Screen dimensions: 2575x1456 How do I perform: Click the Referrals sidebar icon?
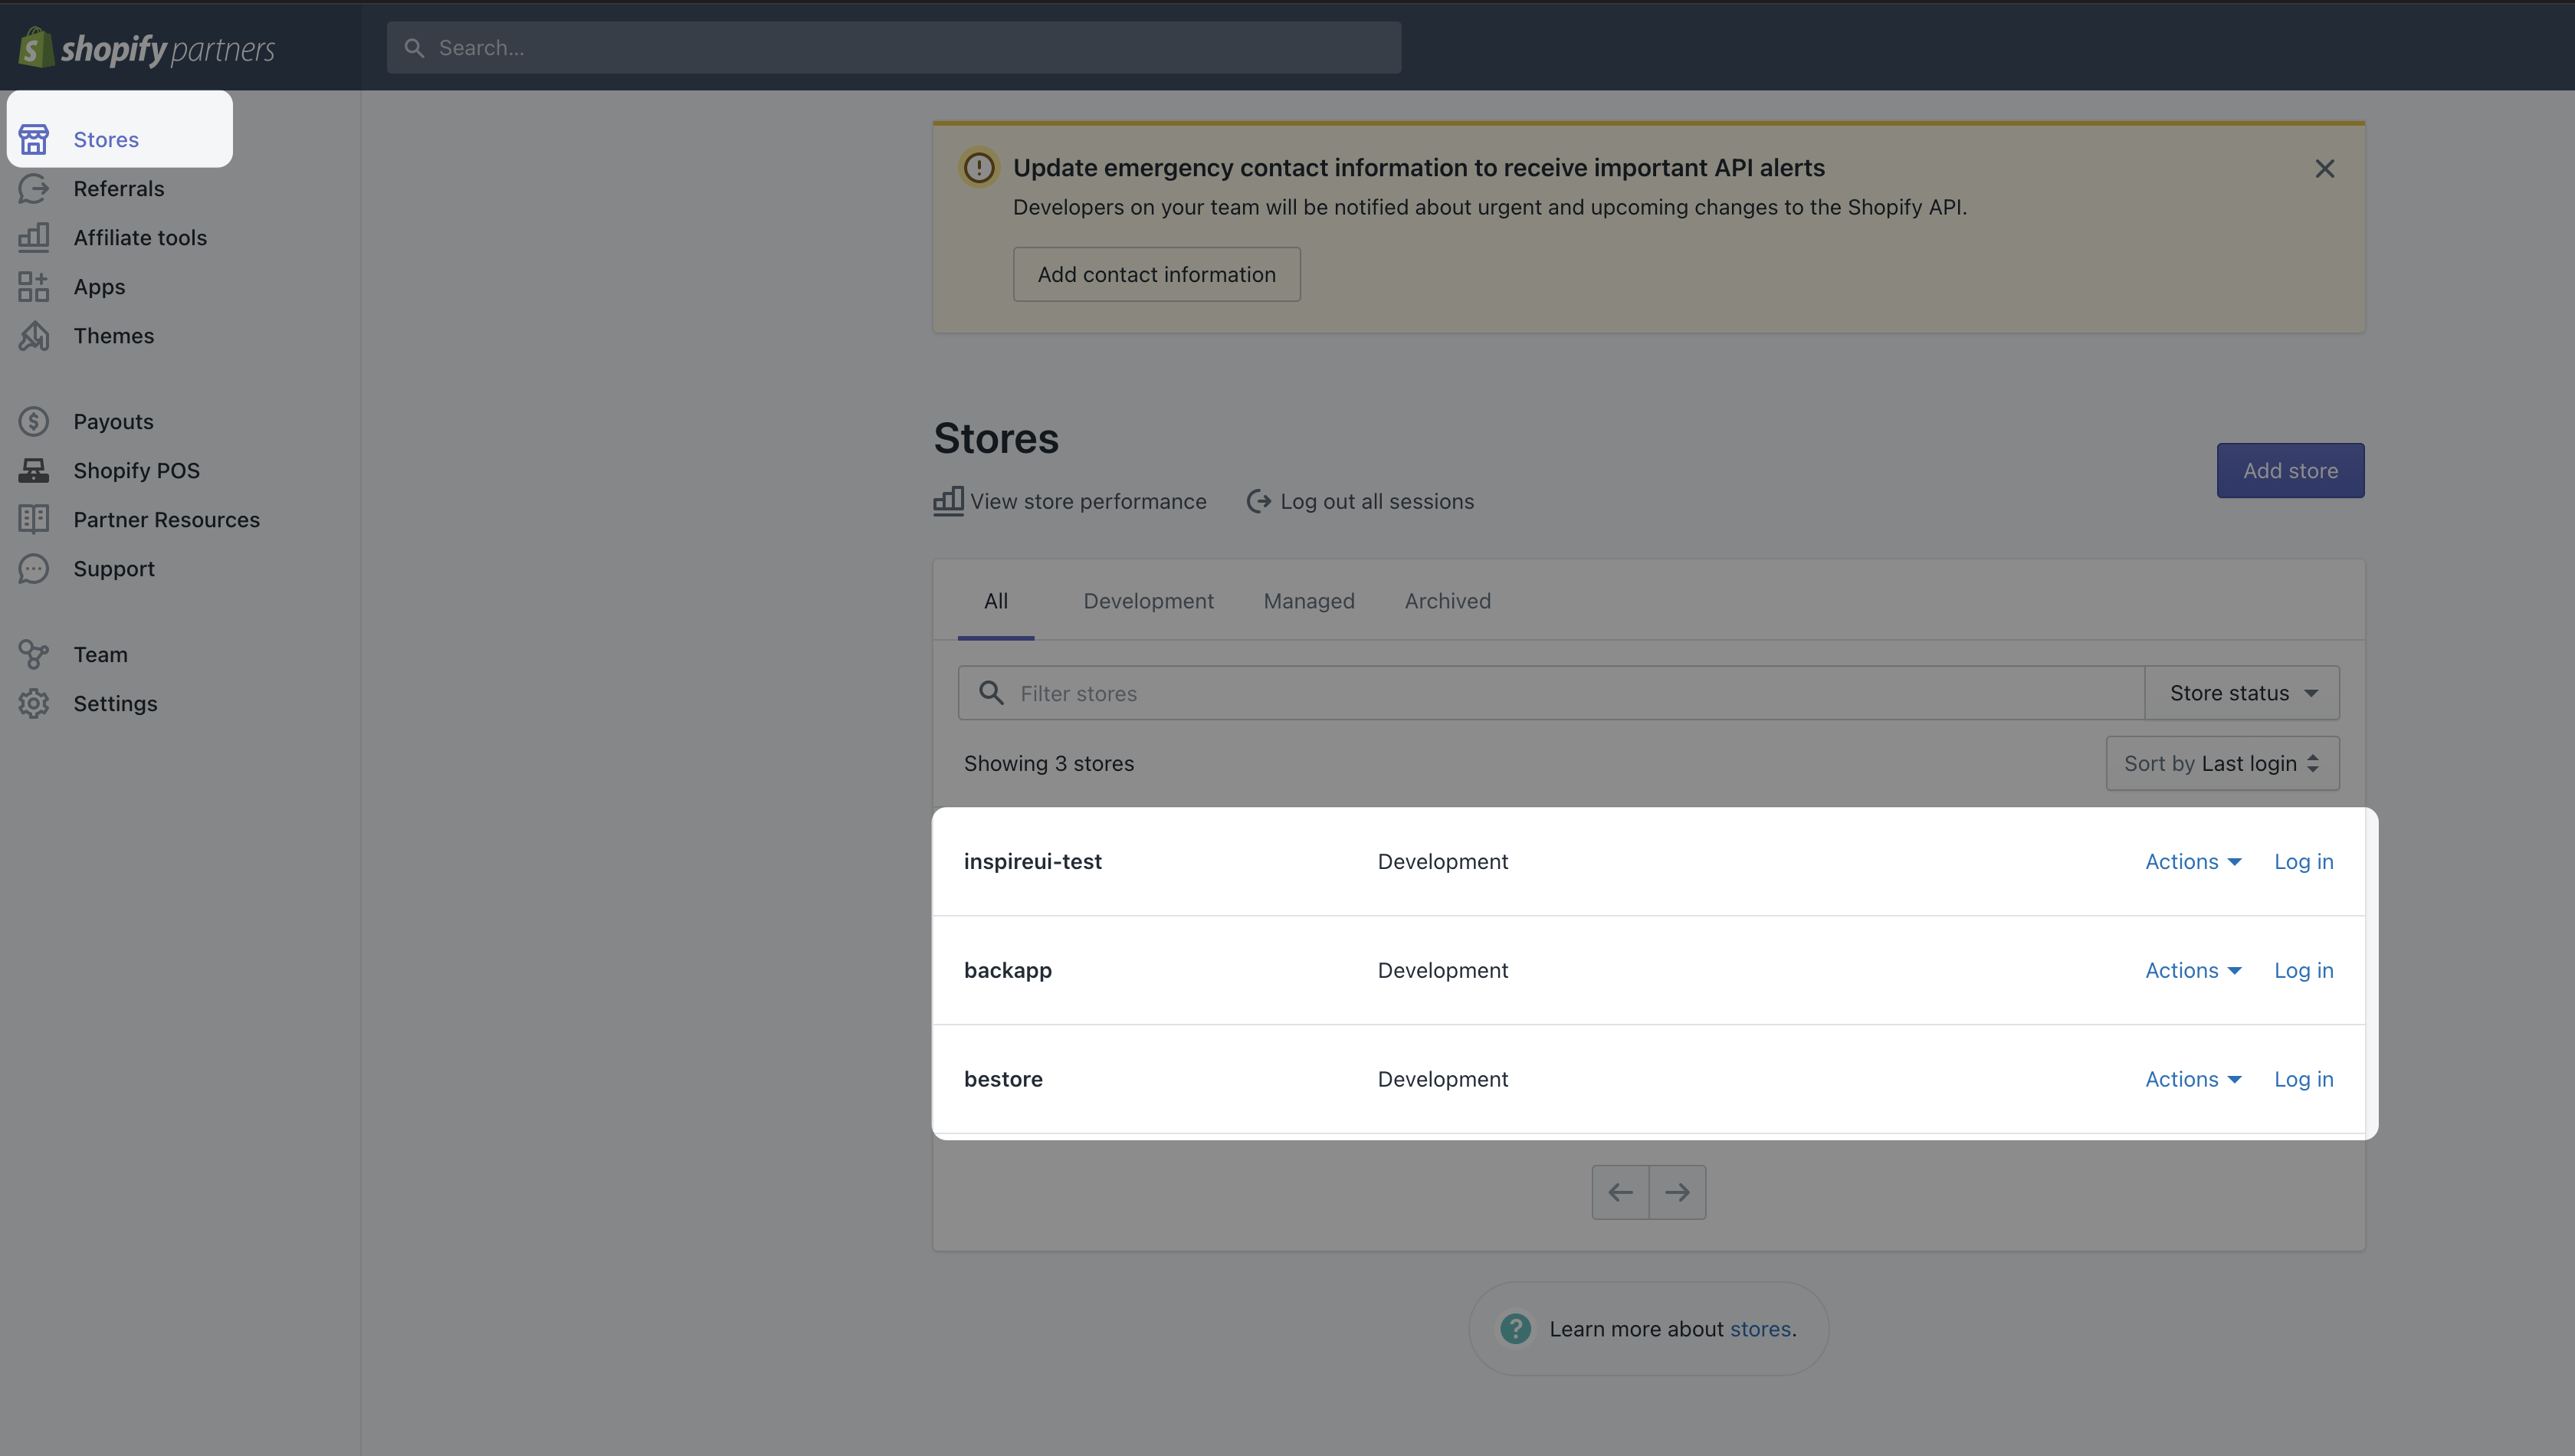tap(33, 188)
